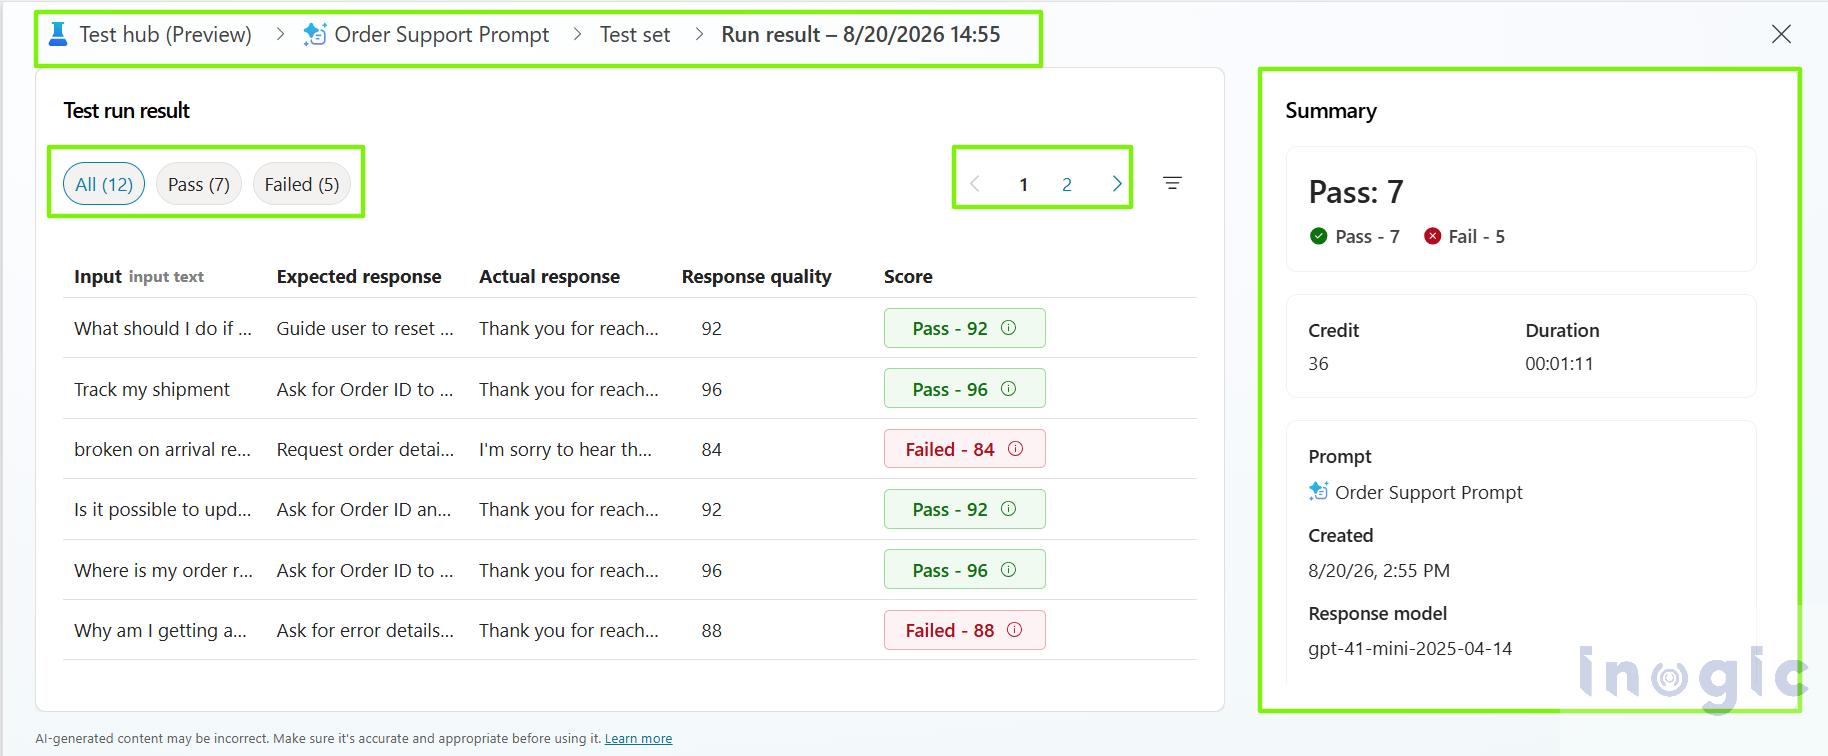The width and height of the screenshot is (1828, 756).
Task: Click the response quality value 84
Action: pos(711,449)
